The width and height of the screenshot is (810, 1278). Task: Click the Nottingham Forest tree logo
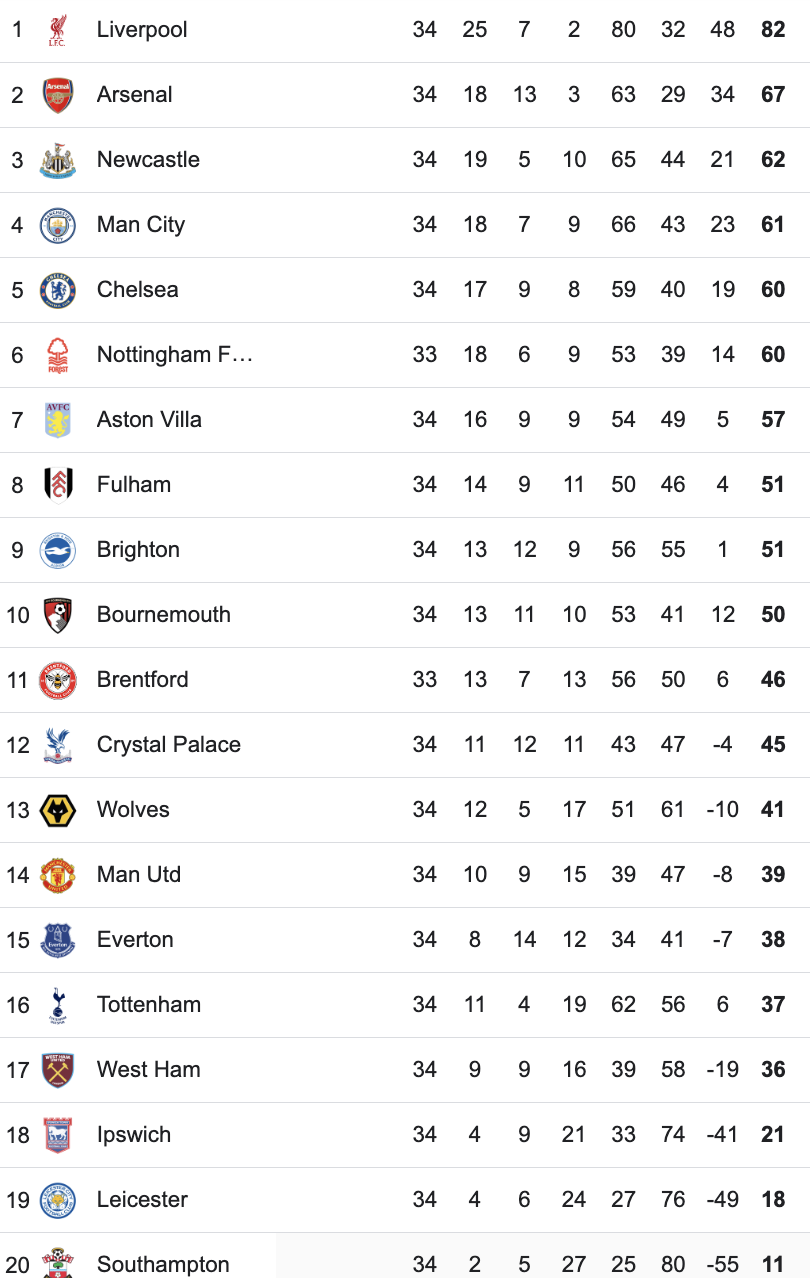pyautogui.click(x=58, y=355)
